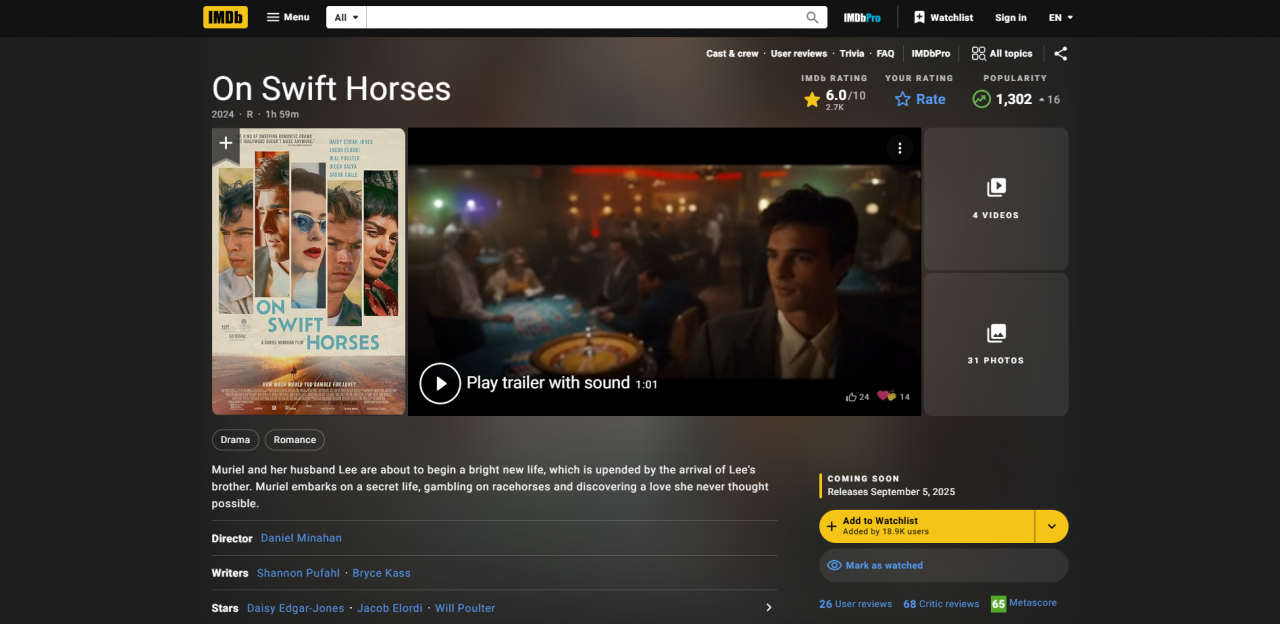The image size is (1280, 624).
Task: Click Sign in
Action: coord(1011,17)
